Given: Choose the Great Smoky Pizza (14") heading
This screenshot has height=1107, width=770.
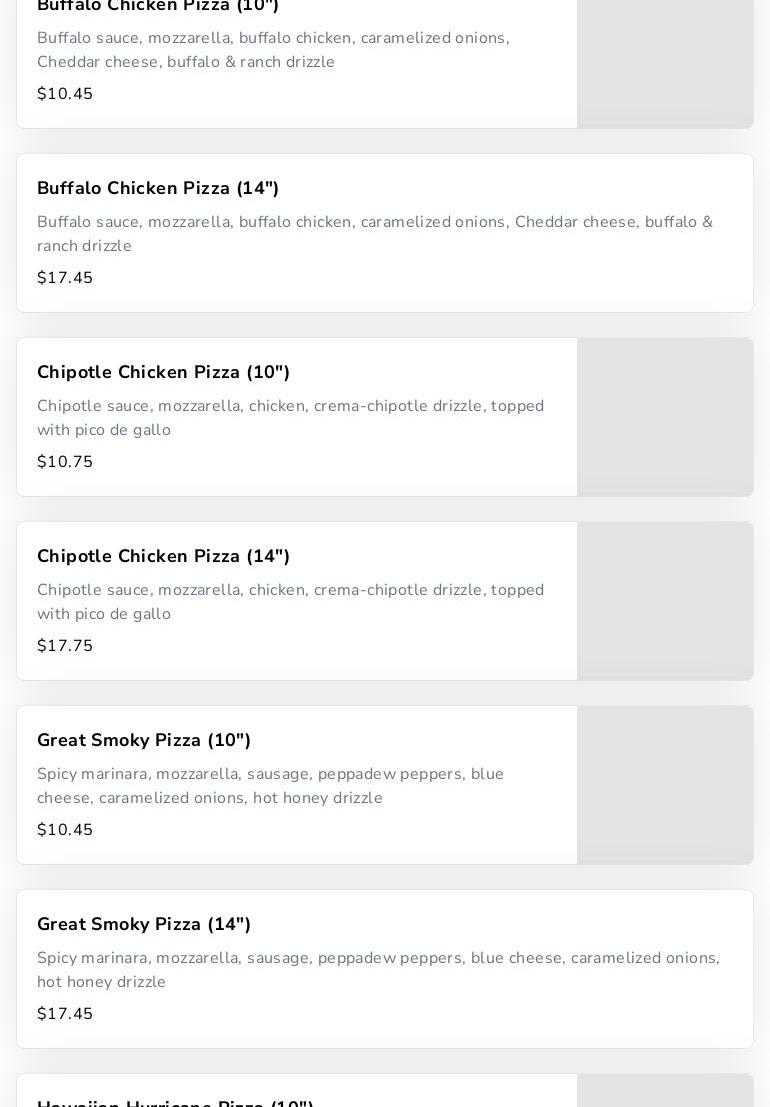Looking at the screenshot, I should pyautogui.click(x=144, y=924).
